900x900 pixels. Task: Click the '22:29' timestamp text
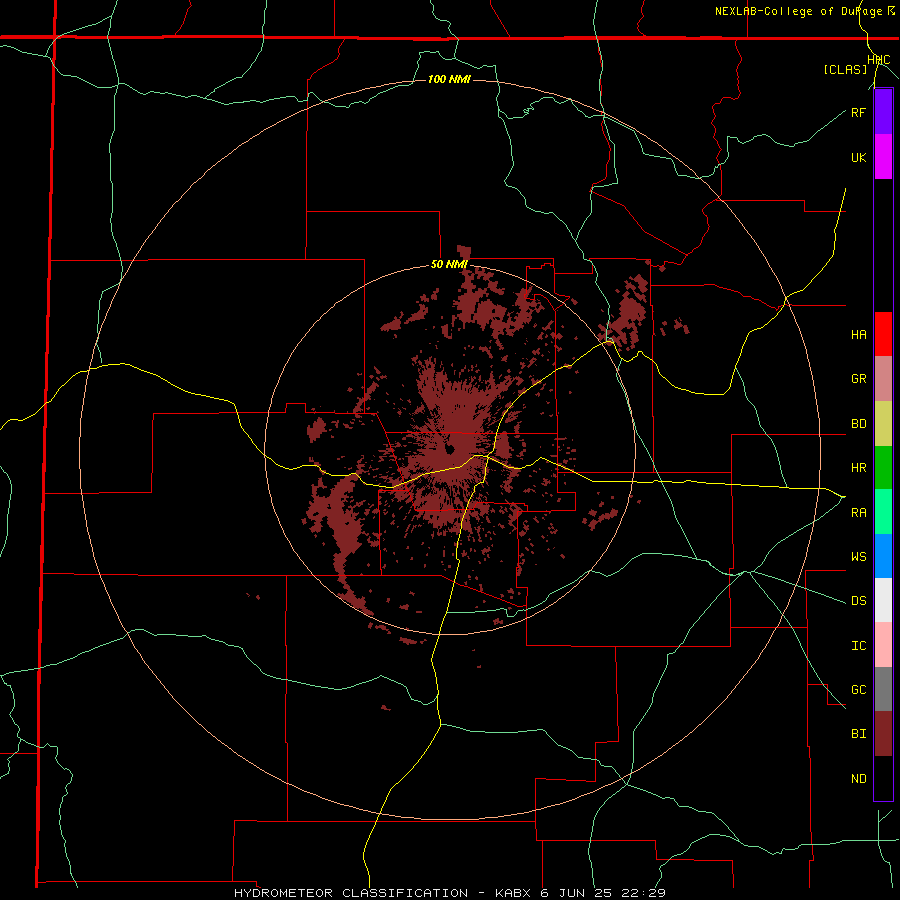644,893
